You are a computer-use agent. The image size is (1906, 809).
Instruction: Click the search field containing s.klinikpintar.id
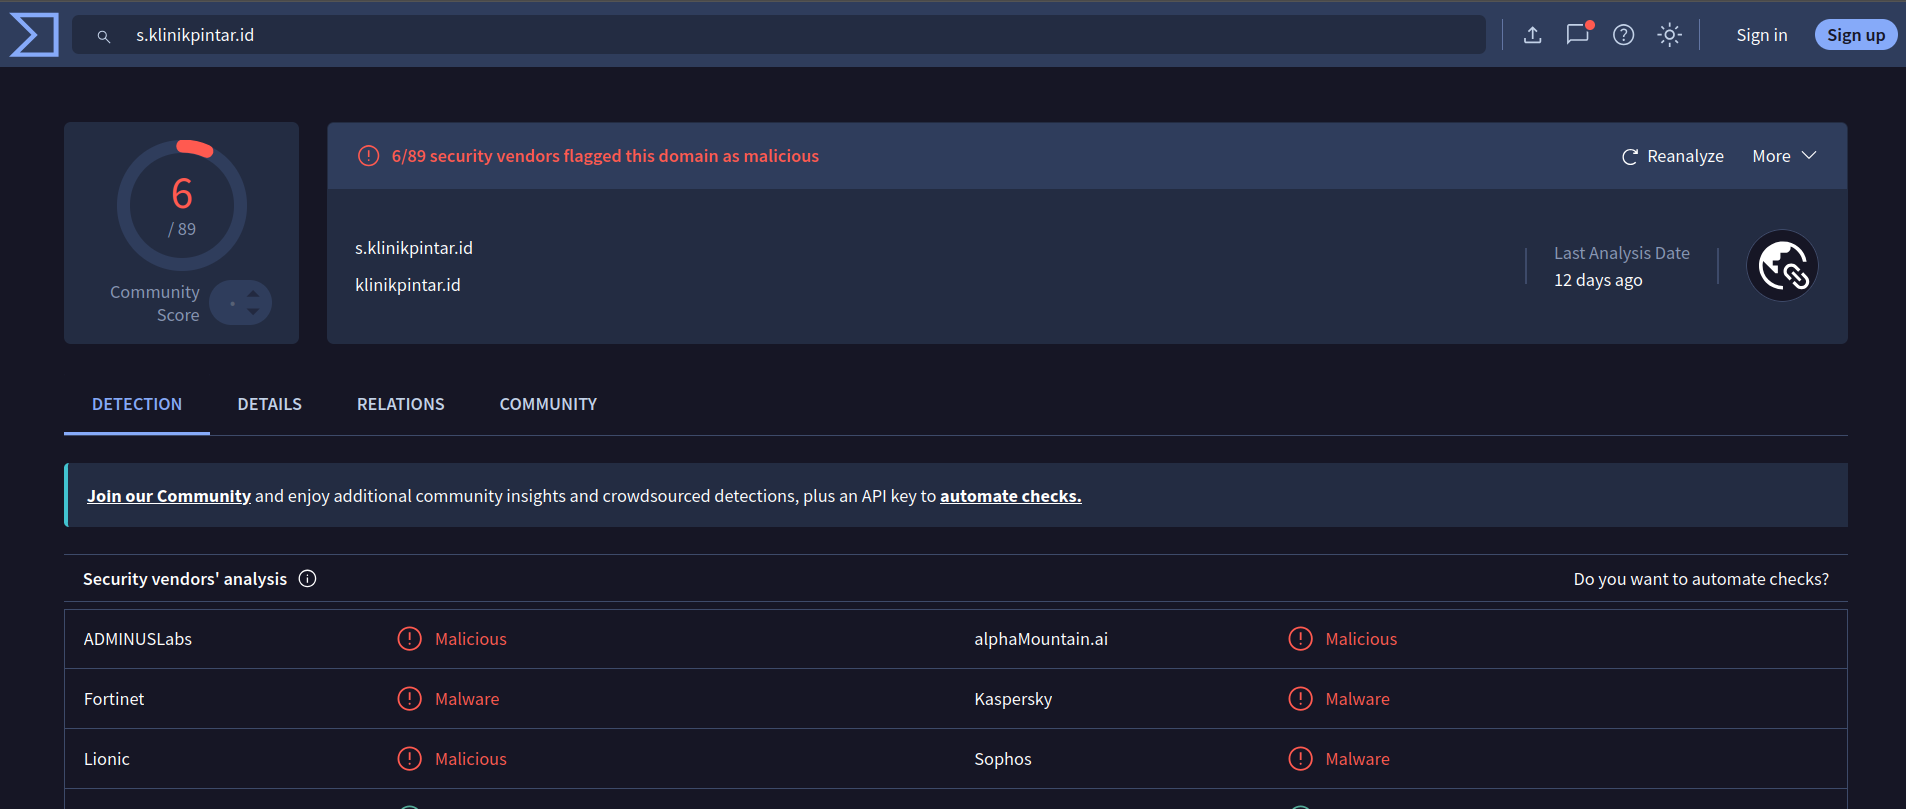(779, 35)
